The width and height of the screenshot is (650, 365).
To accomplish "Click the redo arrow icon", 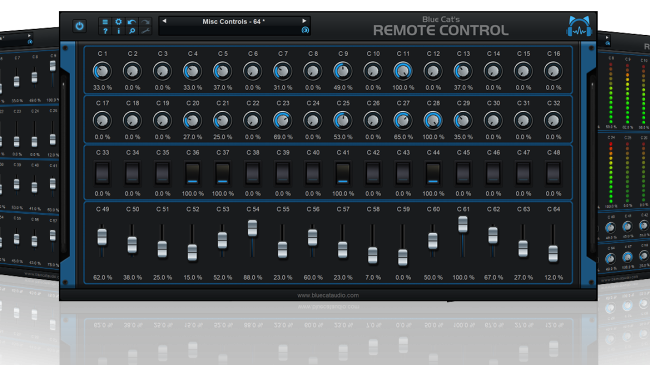I will pos(145,22).
